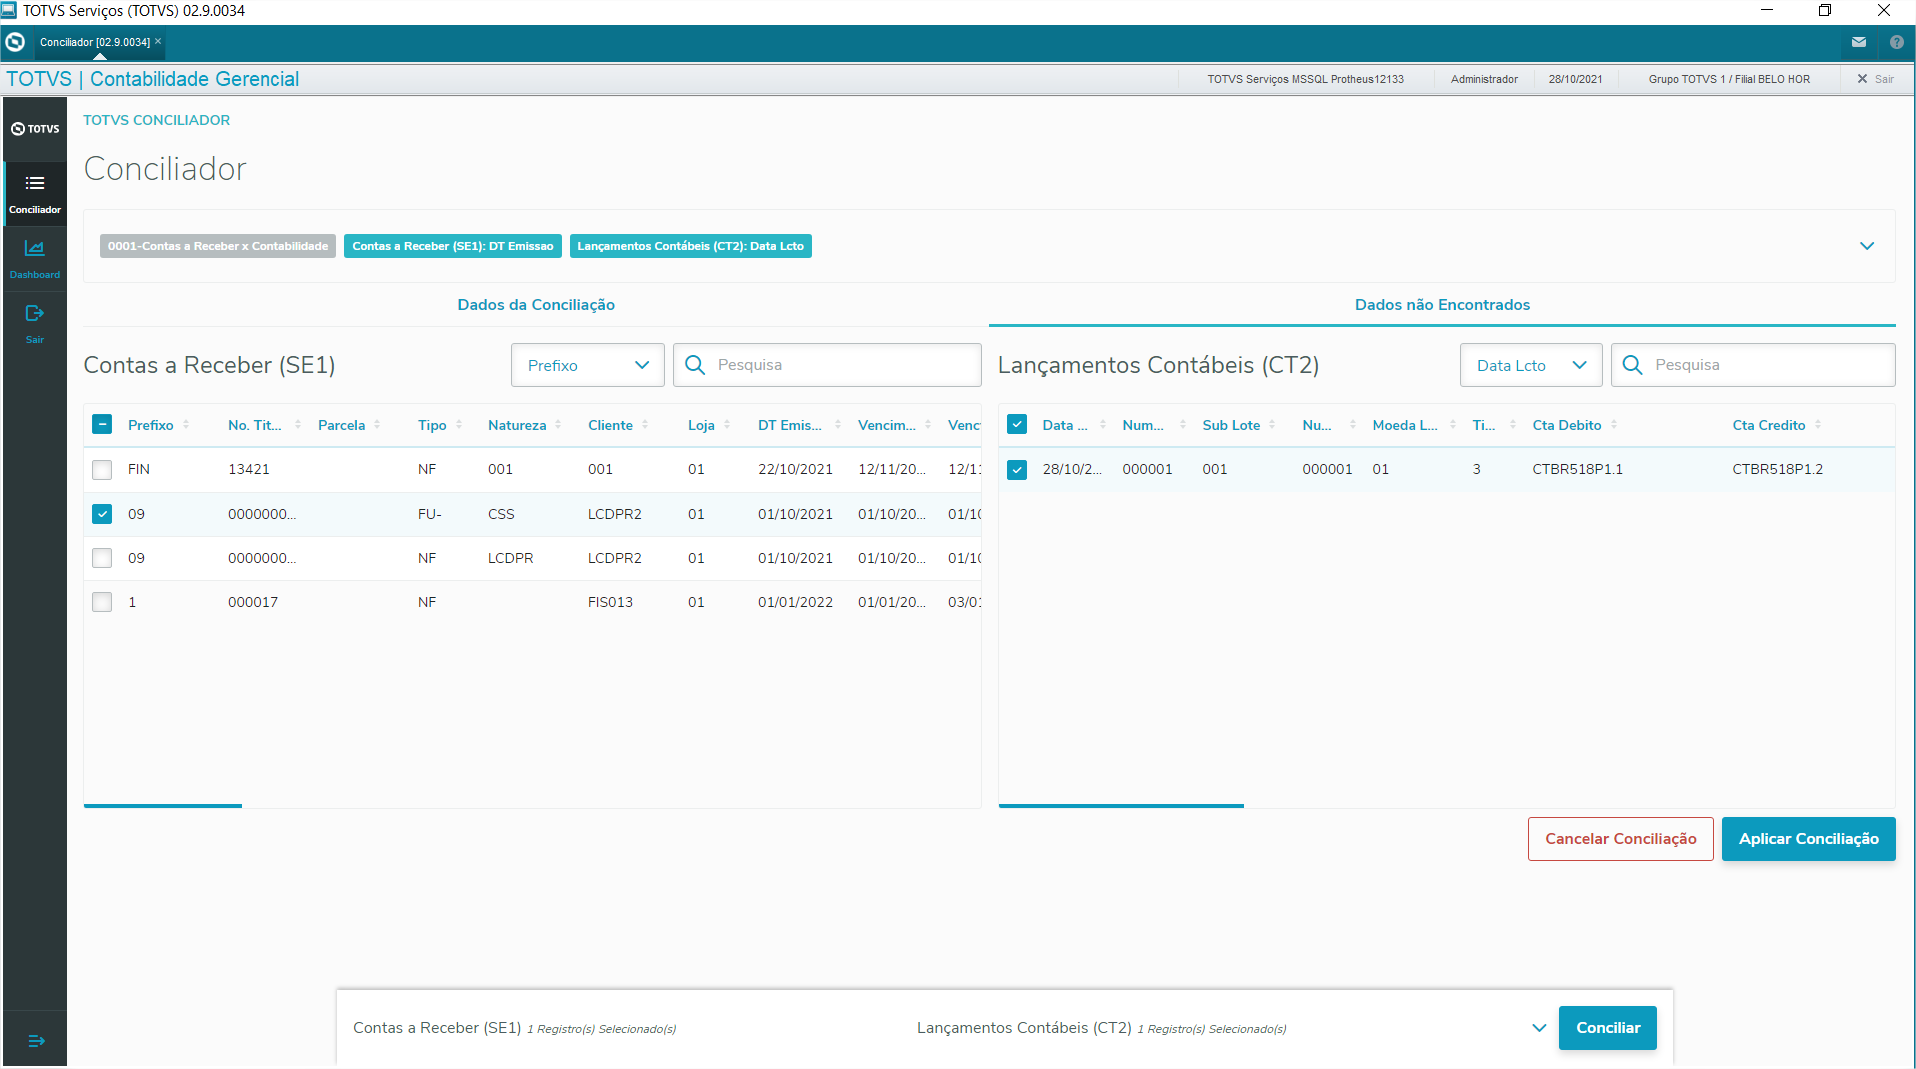Click the TOTVS round logo in top bar
1916x1069 pixels.
[15, 42]
